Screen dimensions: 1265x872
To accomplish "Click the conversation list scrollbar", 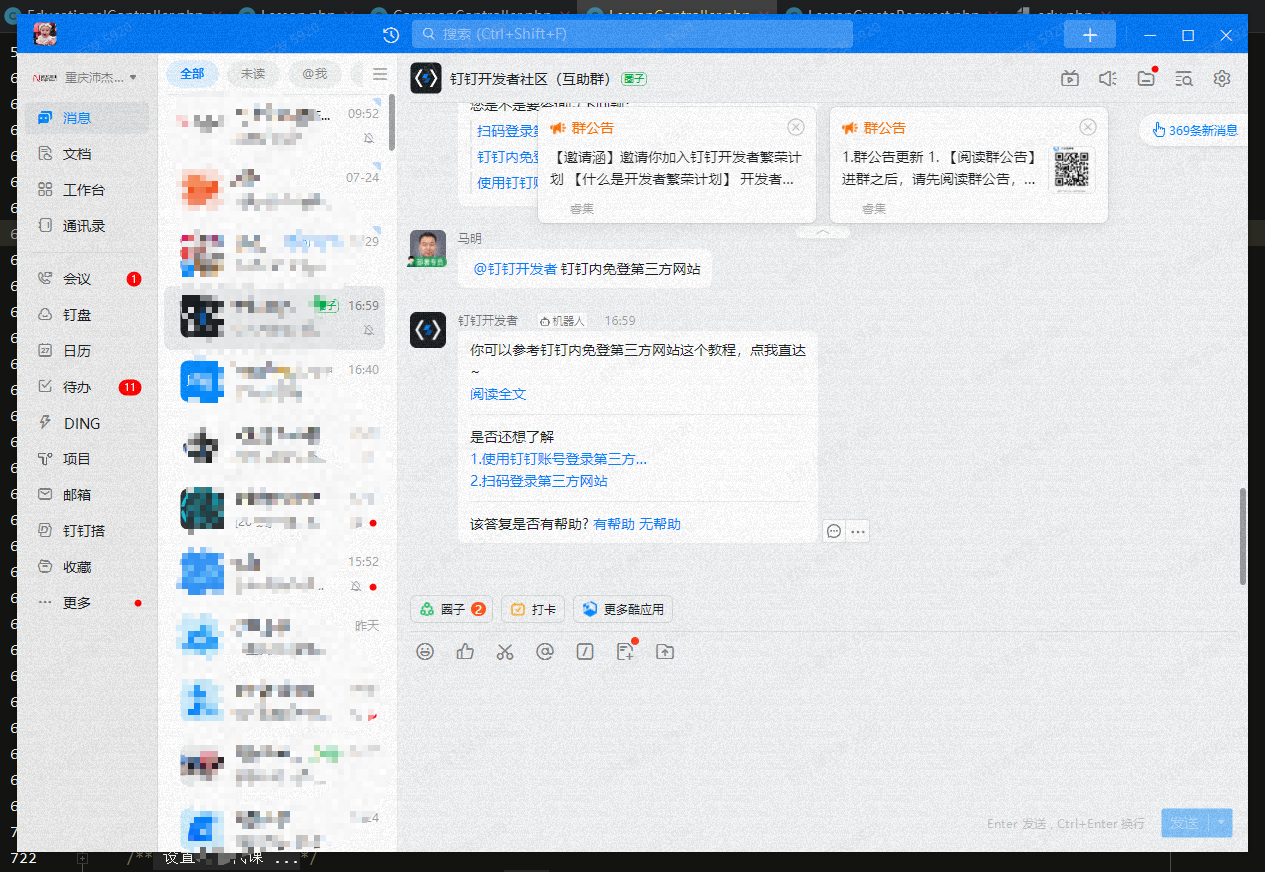I will (x=392, y=122).
